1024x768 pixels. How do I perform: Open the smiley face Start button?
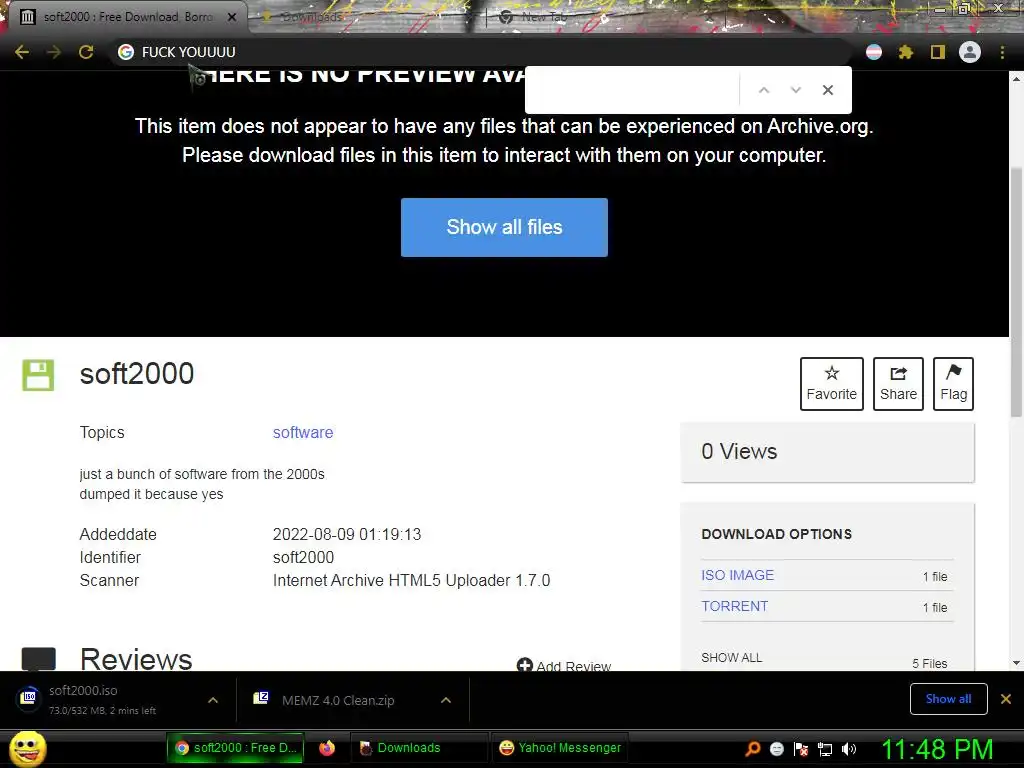coord(28,748)
